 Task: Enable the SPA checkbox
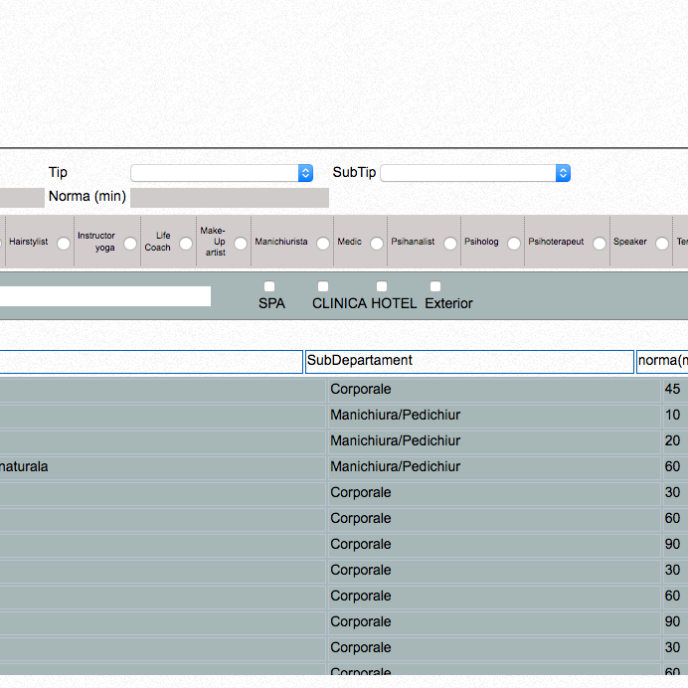[x=269, y=287]
